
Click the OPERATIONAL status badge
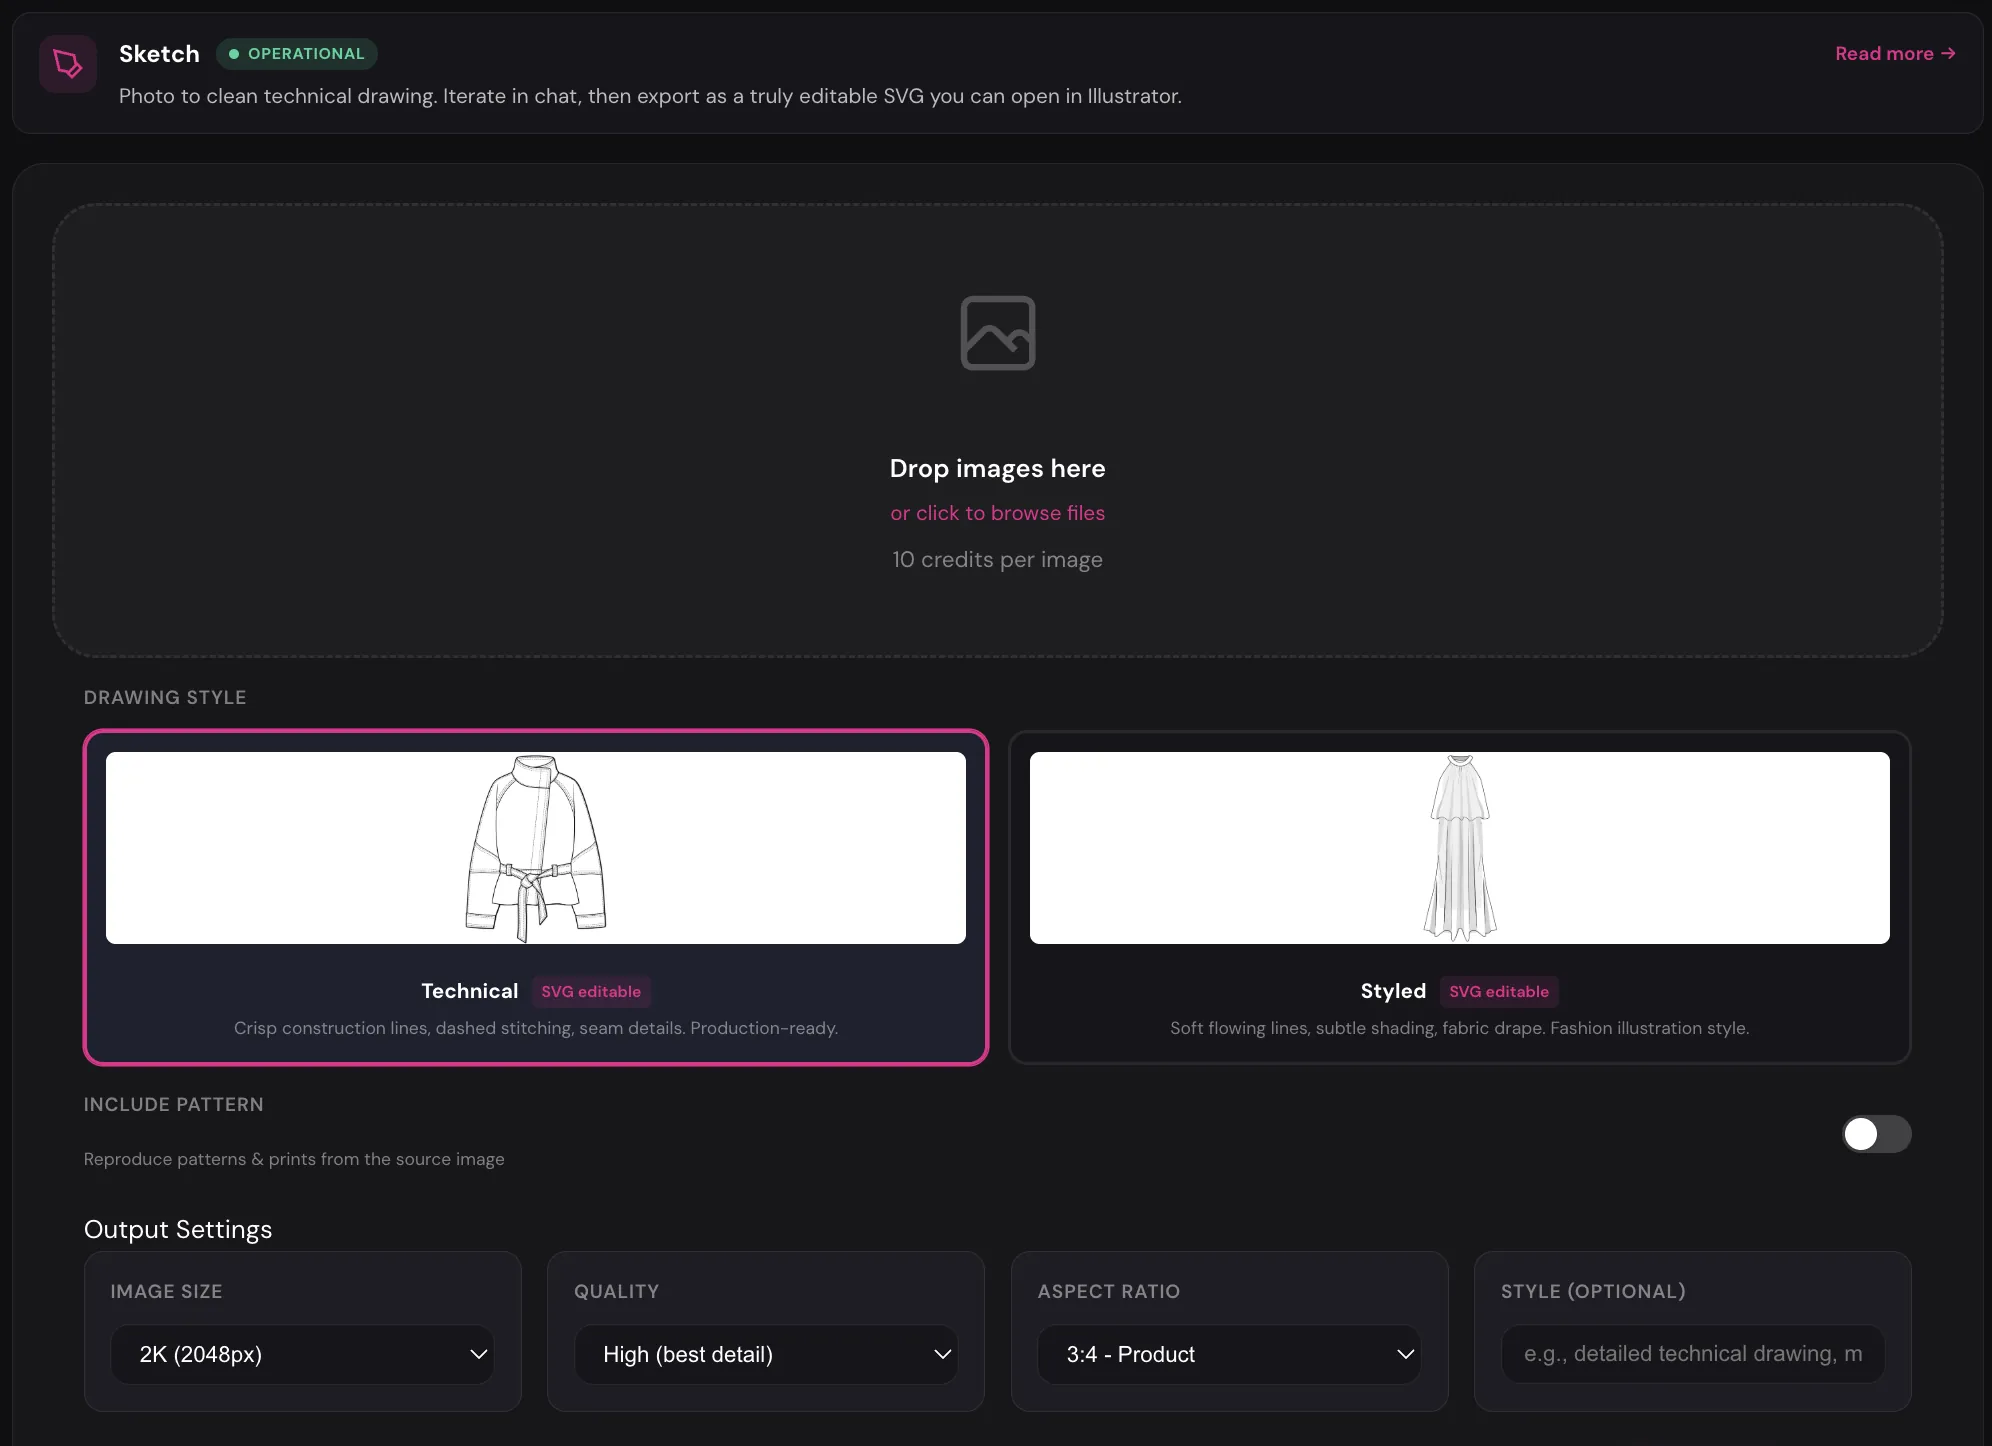tap(297, 54)
